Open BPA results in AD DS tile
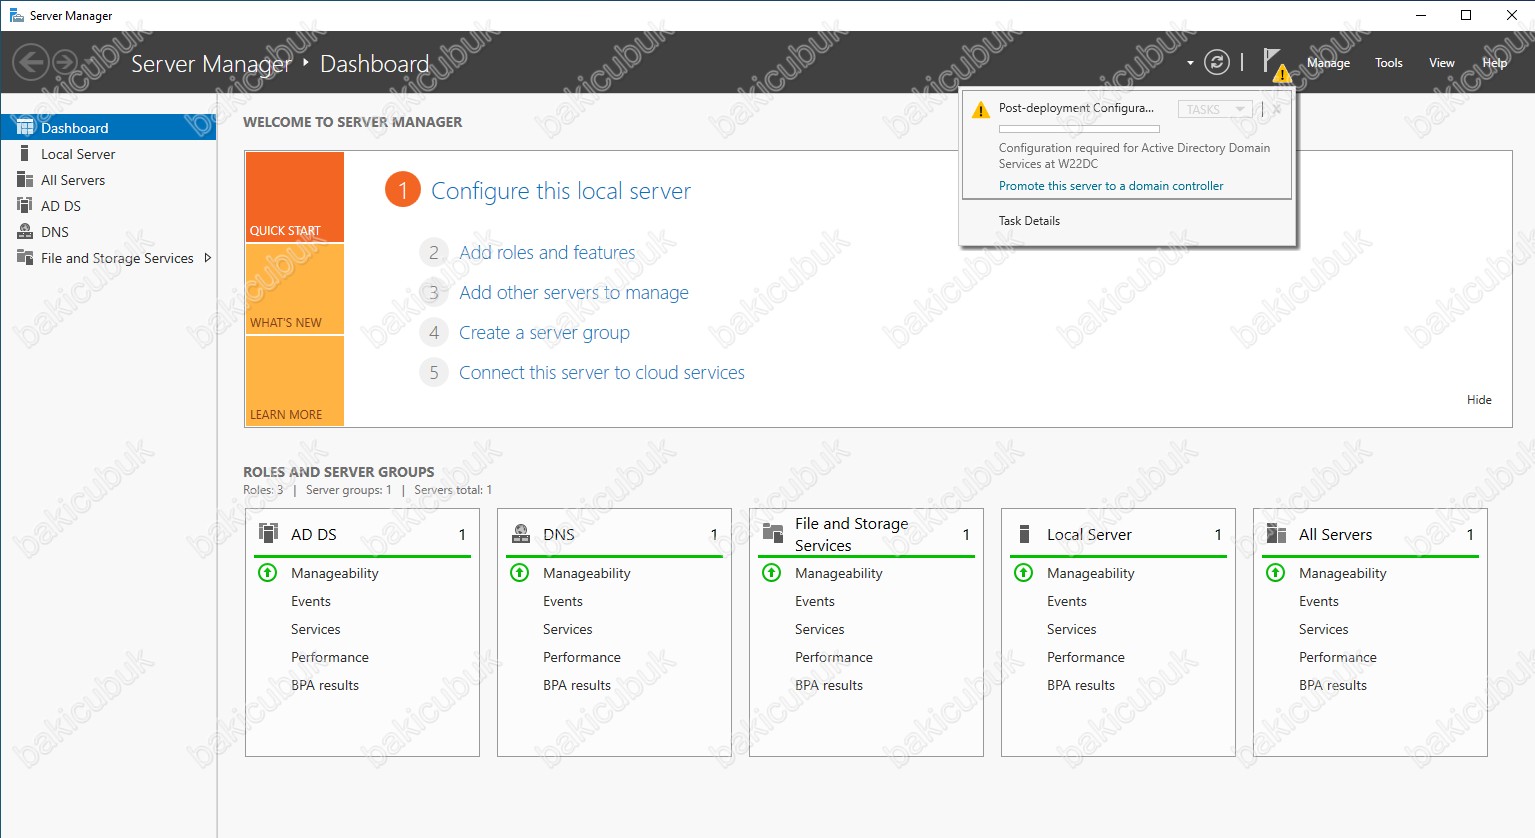The height and width of the screenshot is (838, 1535). point(325,685)
